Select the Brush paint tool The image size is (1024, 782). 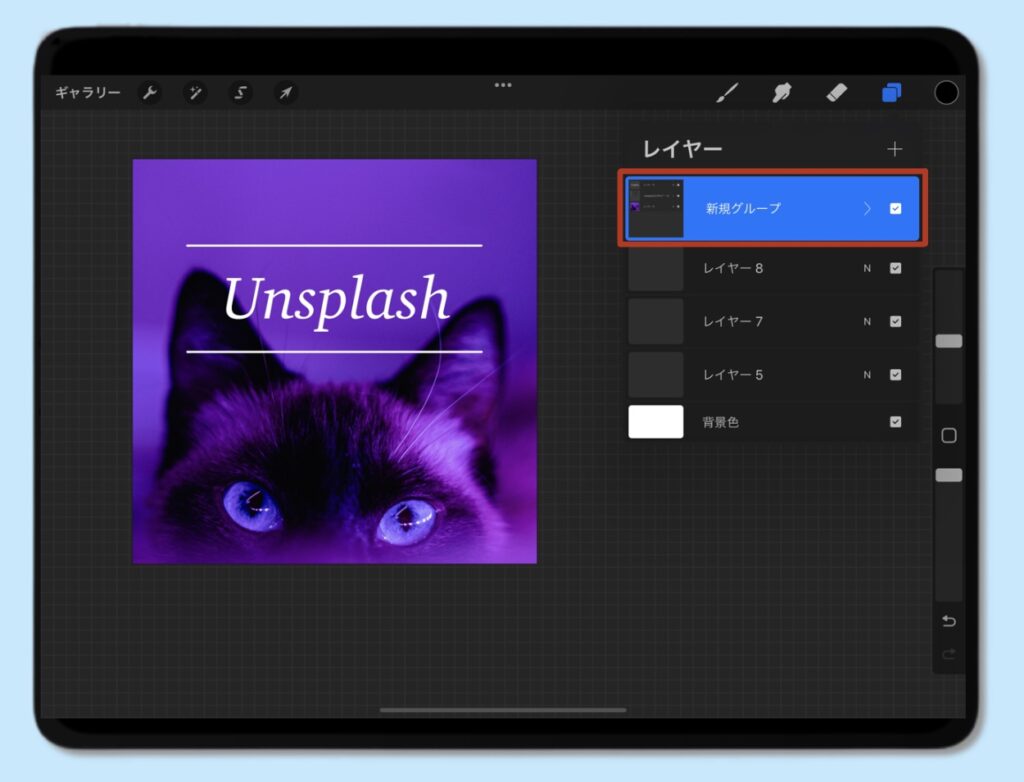coord(727,93)
